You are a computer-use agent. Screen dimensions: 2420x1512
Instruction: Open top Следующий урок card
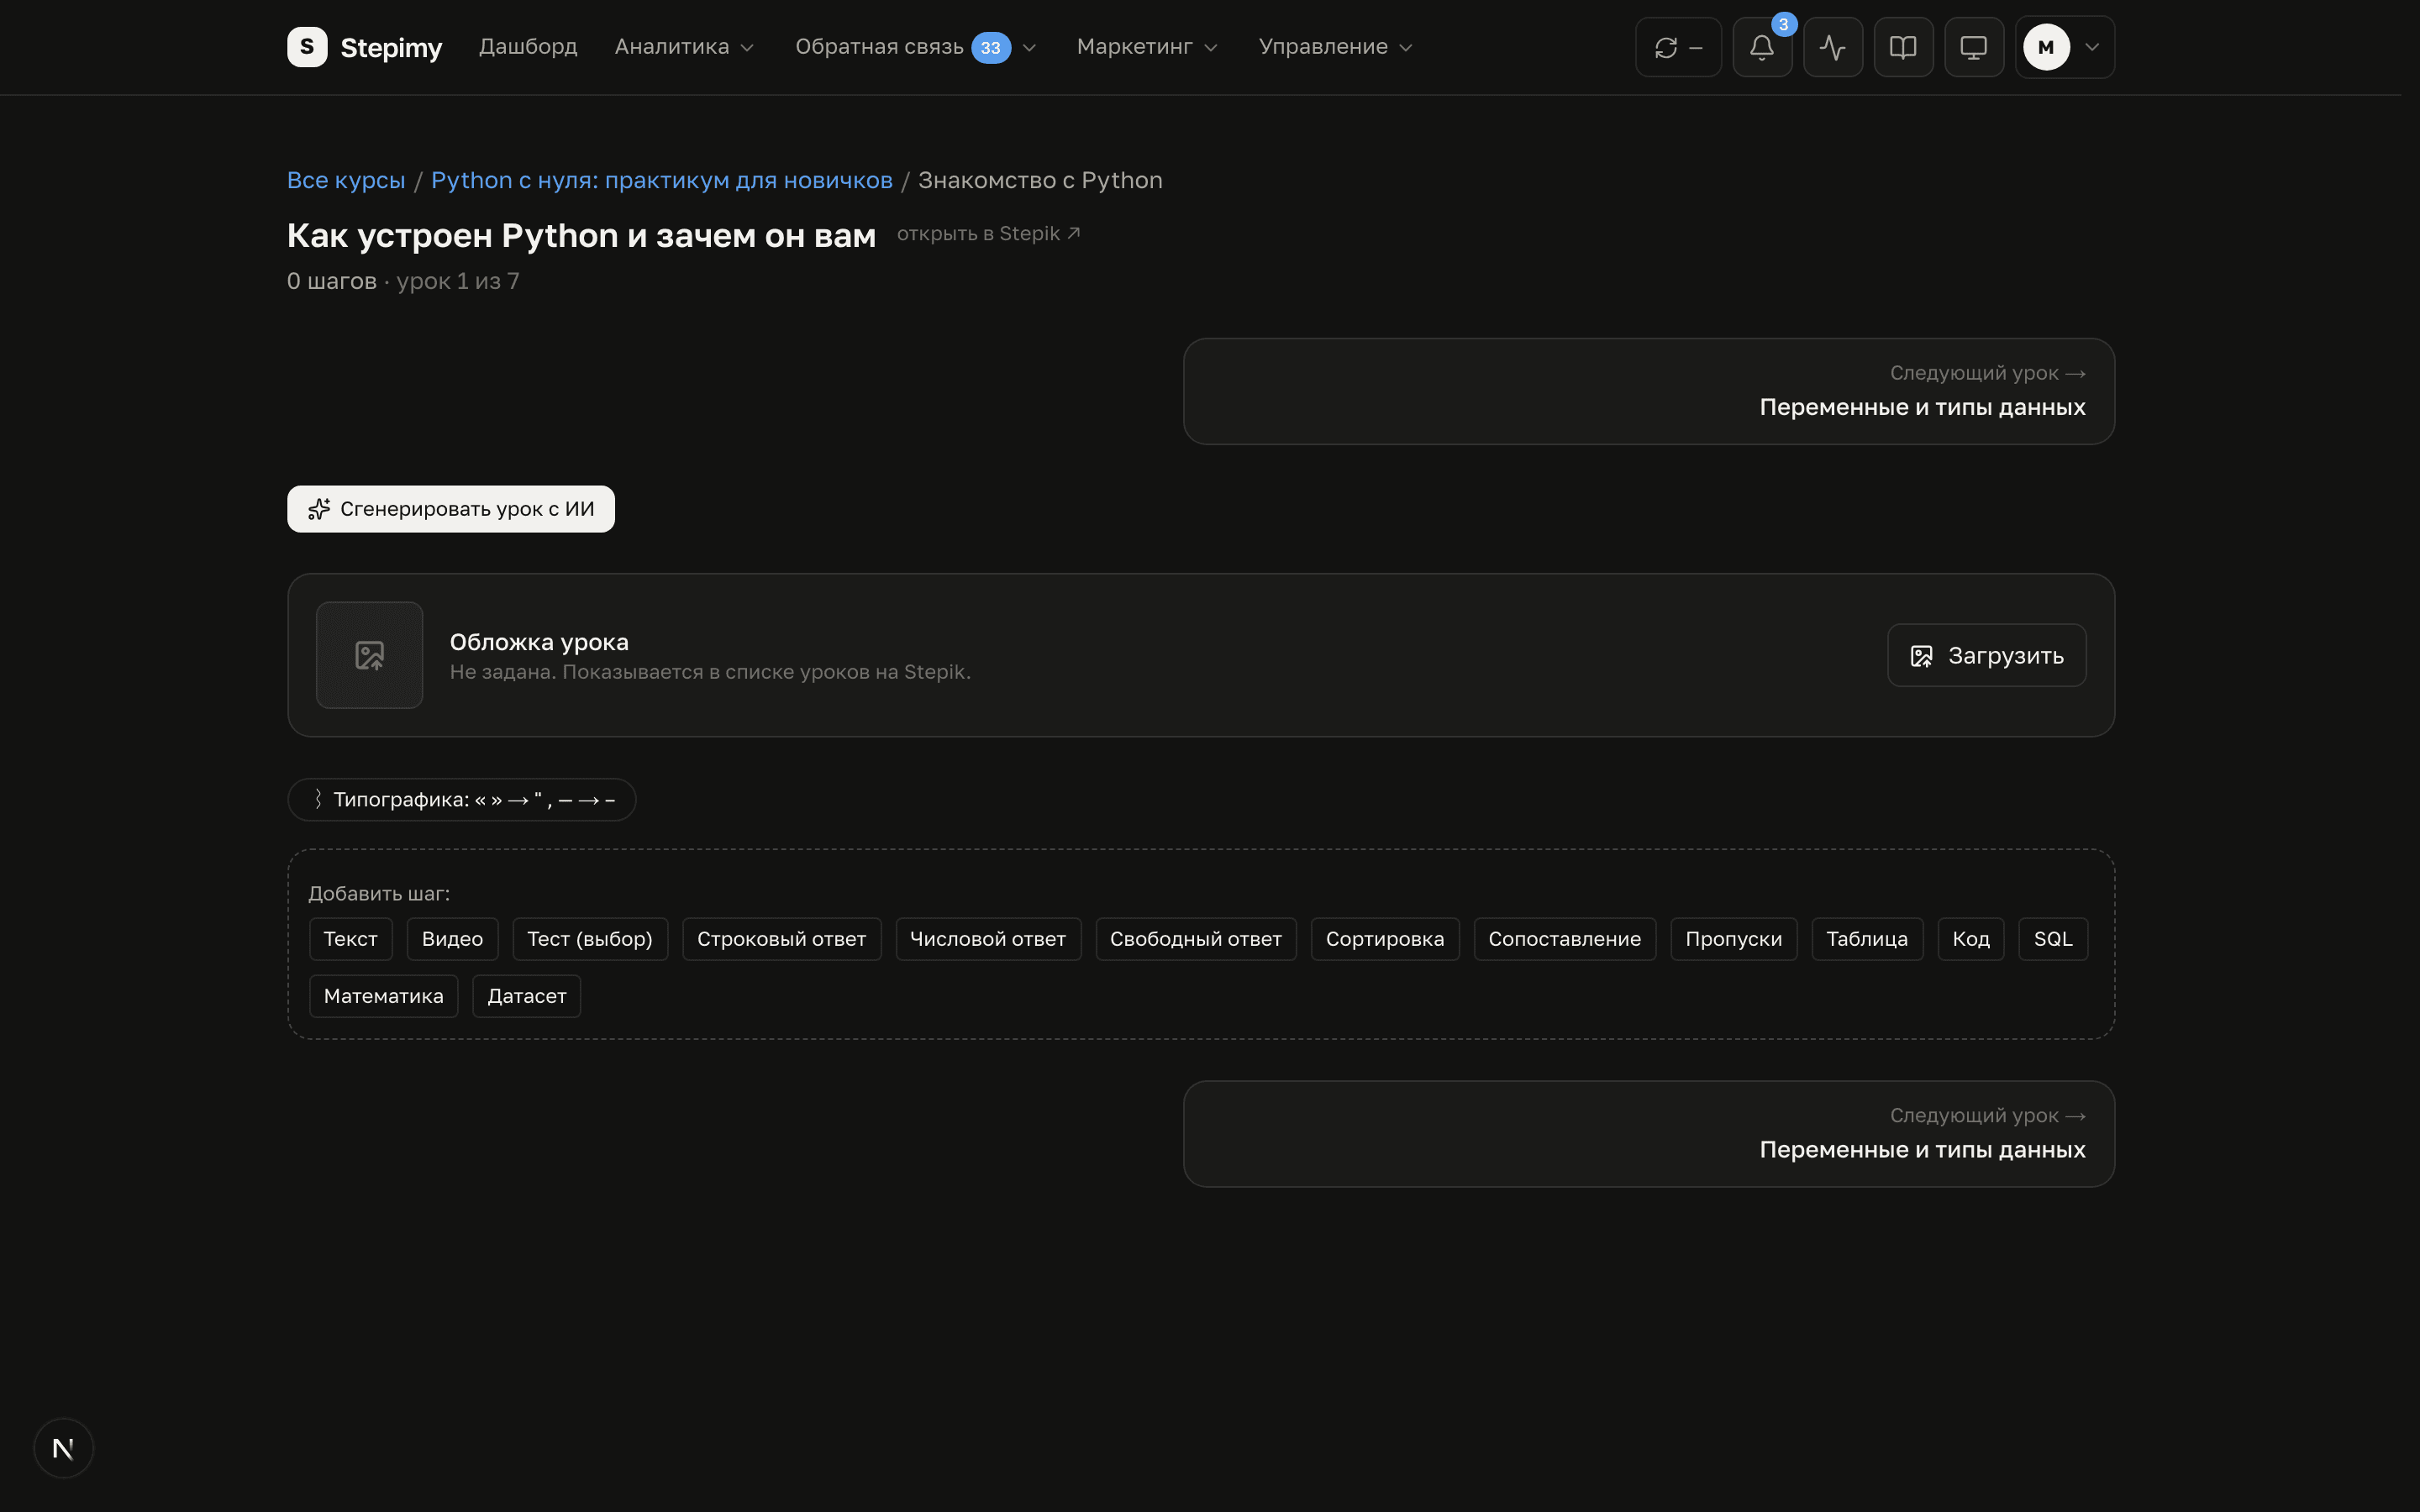[x=1648, y=391]
